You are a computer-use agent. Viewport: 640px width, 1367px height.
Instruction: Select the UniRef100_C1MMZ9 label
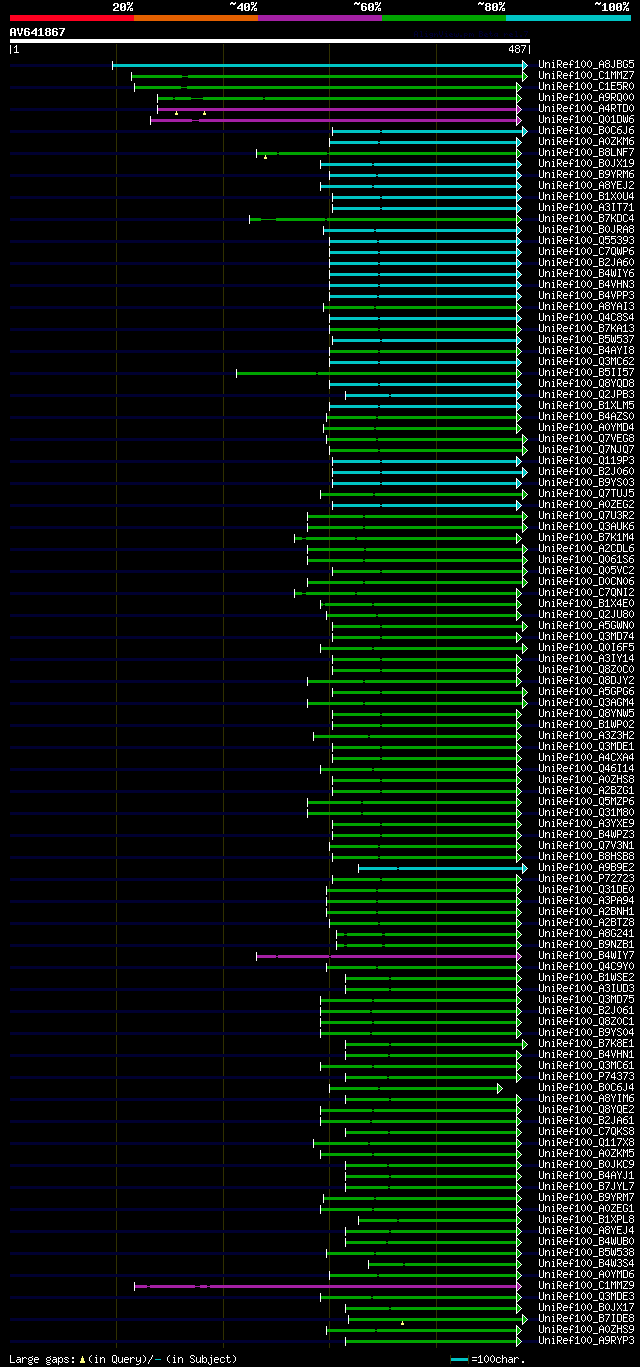(x=586, y=1286)
